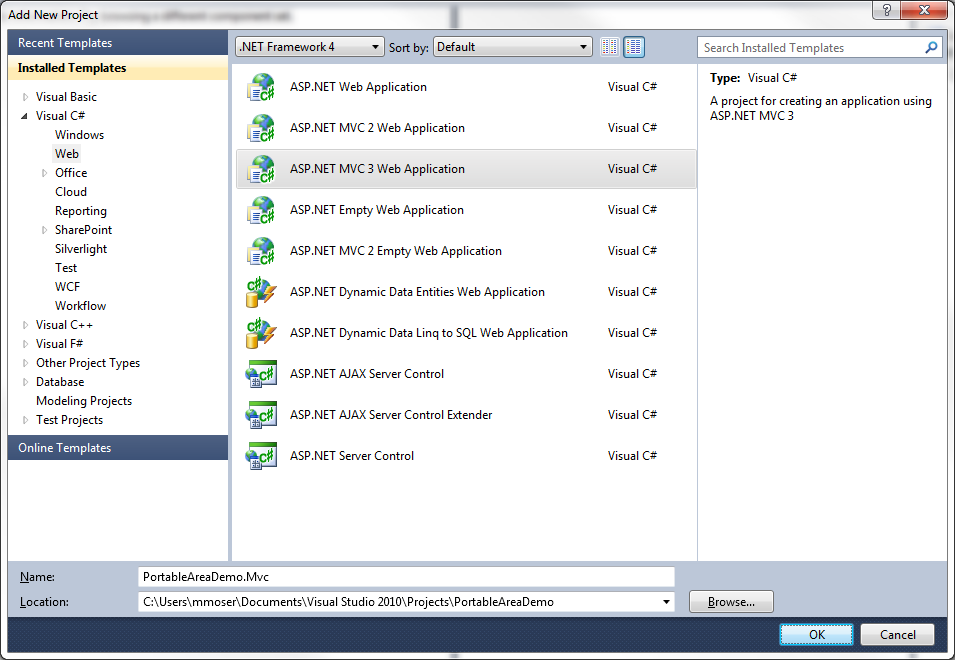Screen dimensions: 955x660
Task: Select the ASP.NET MVC 2 Empty Web Application name
Action: (x=396, y=251)
